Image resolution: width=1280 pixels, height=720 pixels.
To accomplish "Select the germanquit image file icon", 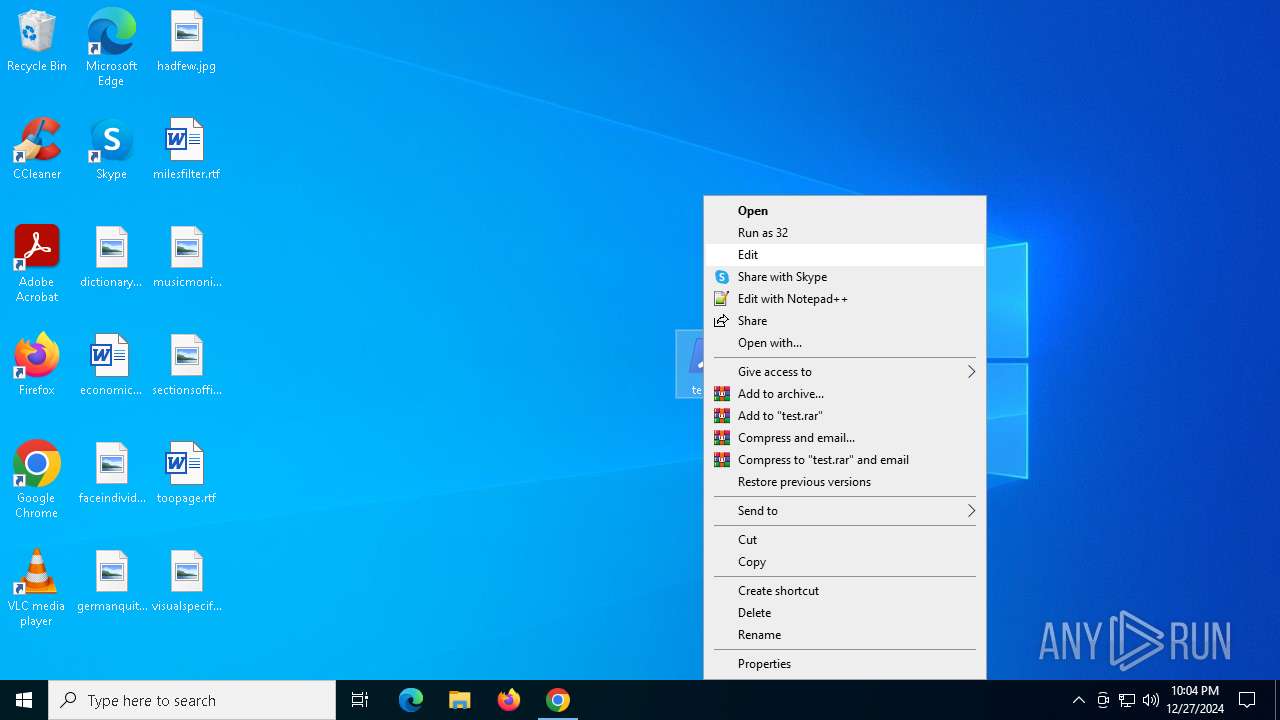I will pyautogui.click(x=111, y=582).
